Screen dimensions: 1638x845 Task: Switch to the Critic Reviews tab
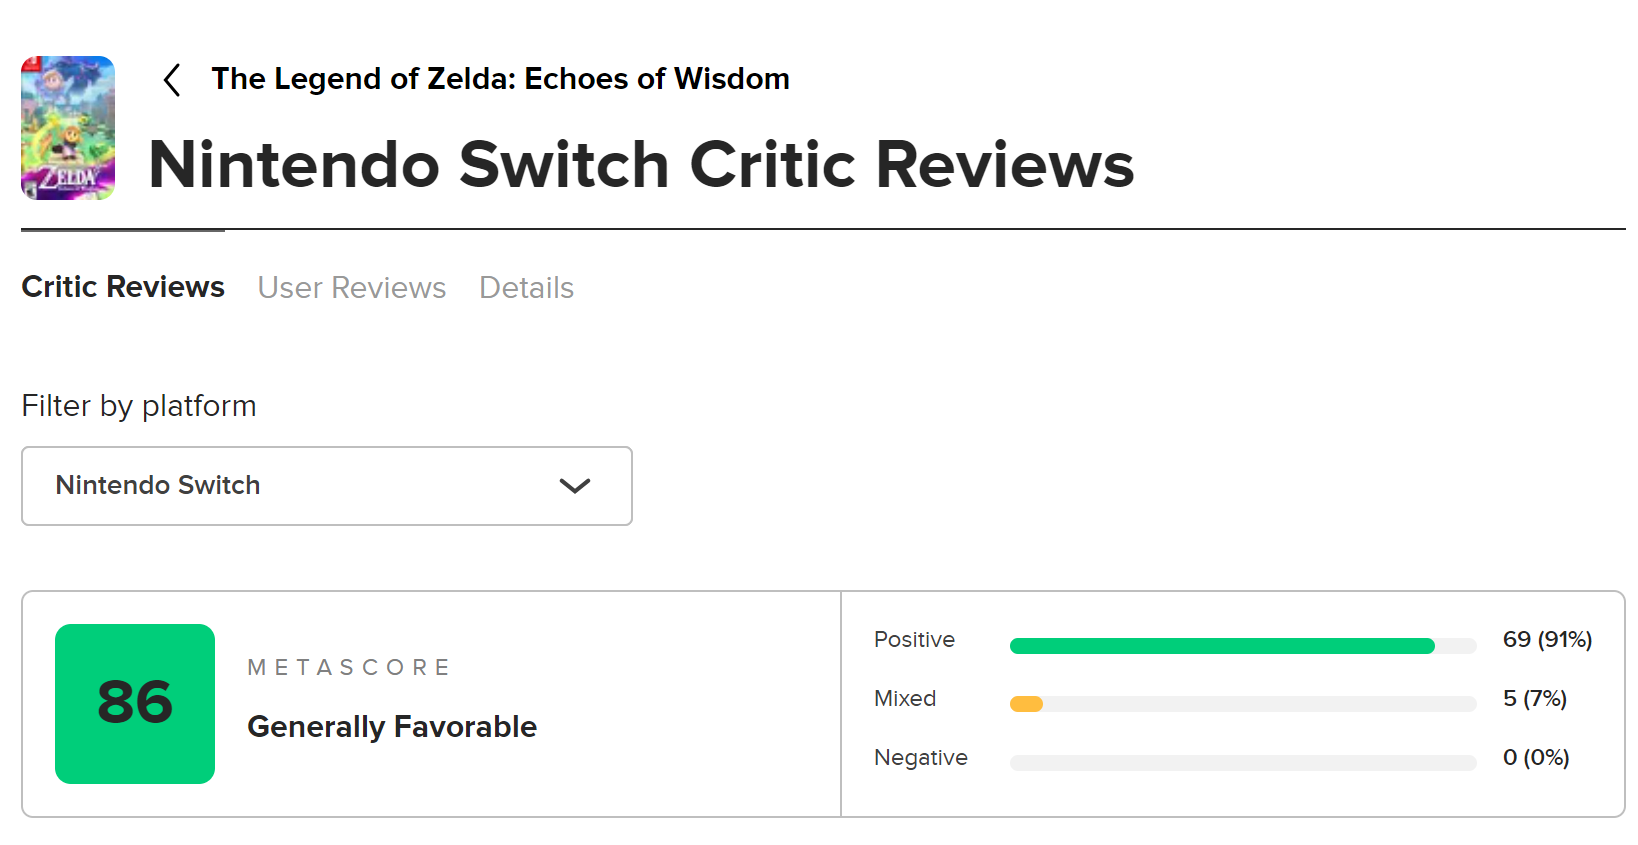[123, 287]
